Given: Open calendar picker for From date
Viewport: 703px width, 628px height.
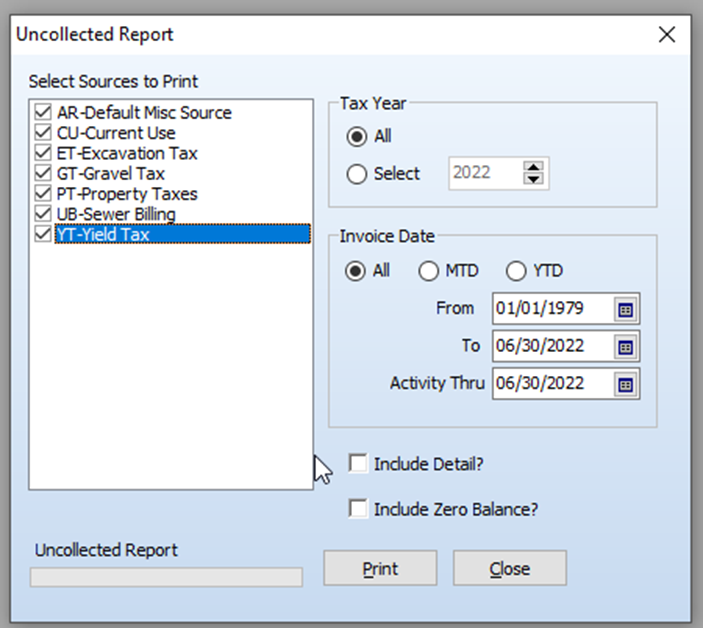Looking at the screenshot, I should [625, 309].
